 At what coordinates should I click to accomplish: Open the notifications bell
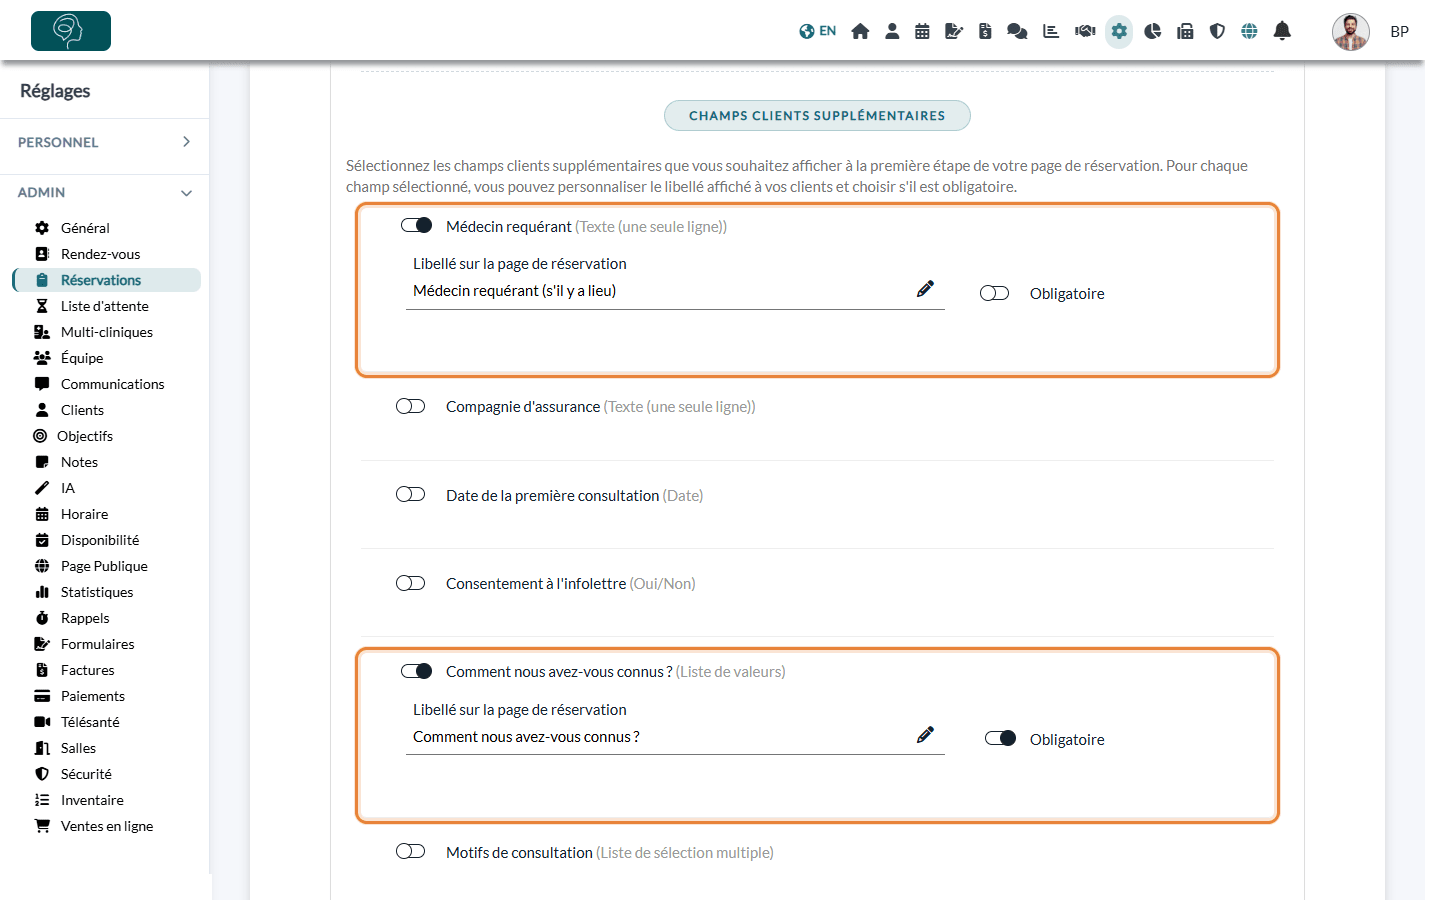pos(1282,31)
